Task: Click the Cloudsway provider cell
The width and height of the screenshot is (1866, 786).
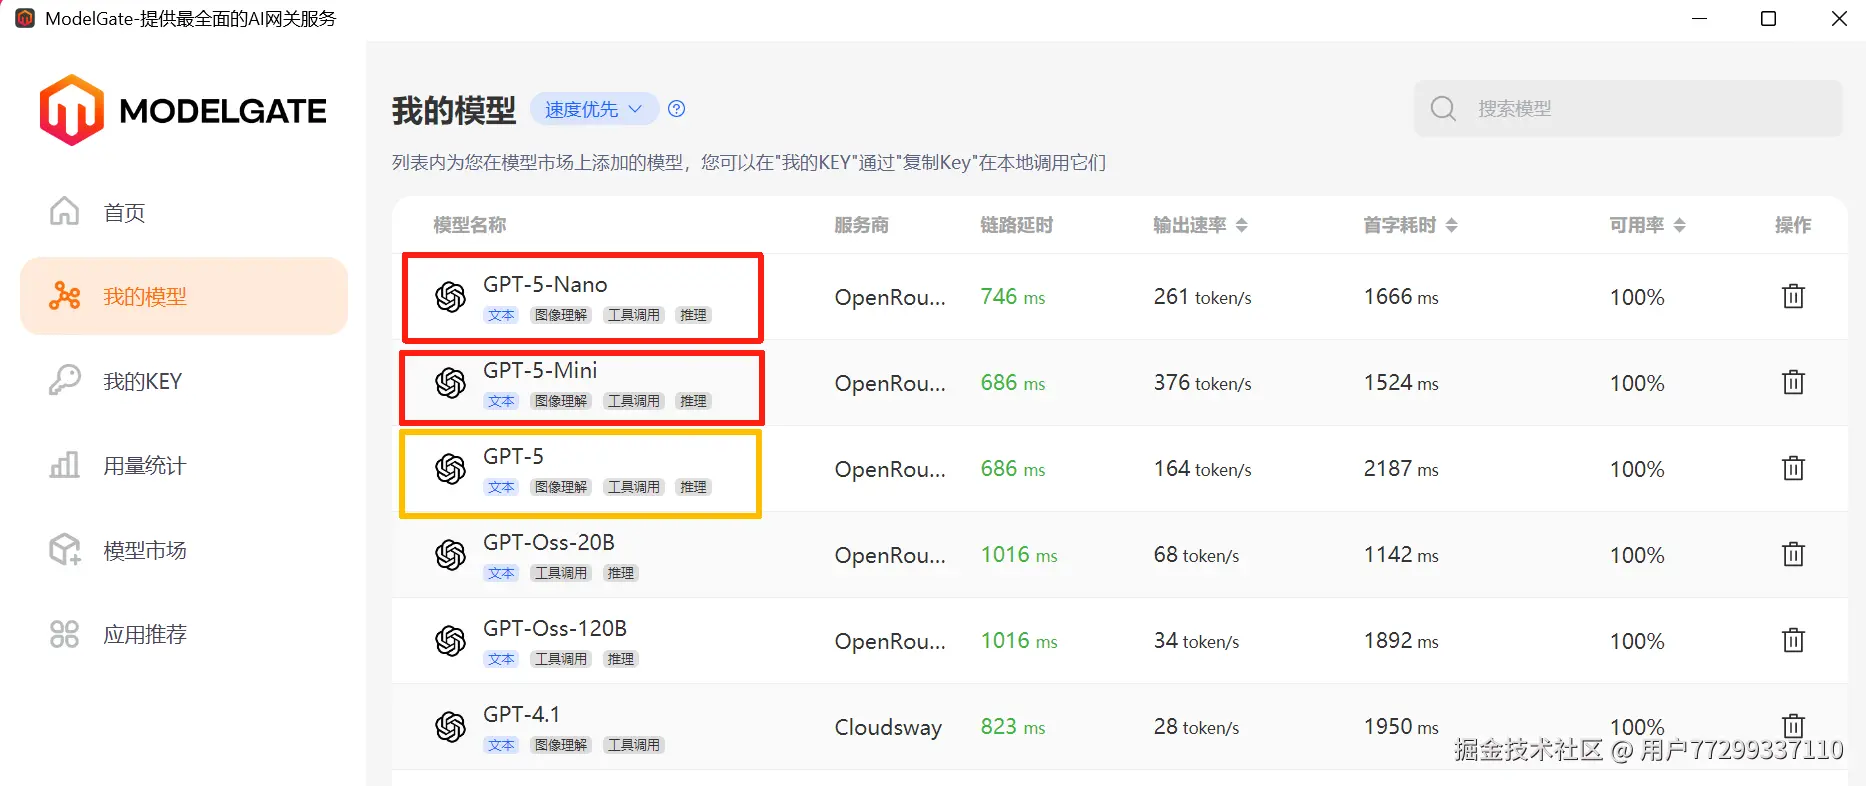Action: pyautogui.click(x=888, y=727)
